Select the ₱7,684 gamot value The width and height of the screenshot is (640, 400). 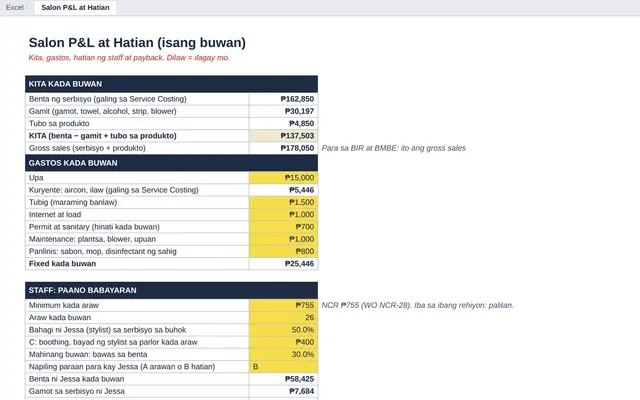[x=283, y=391]
